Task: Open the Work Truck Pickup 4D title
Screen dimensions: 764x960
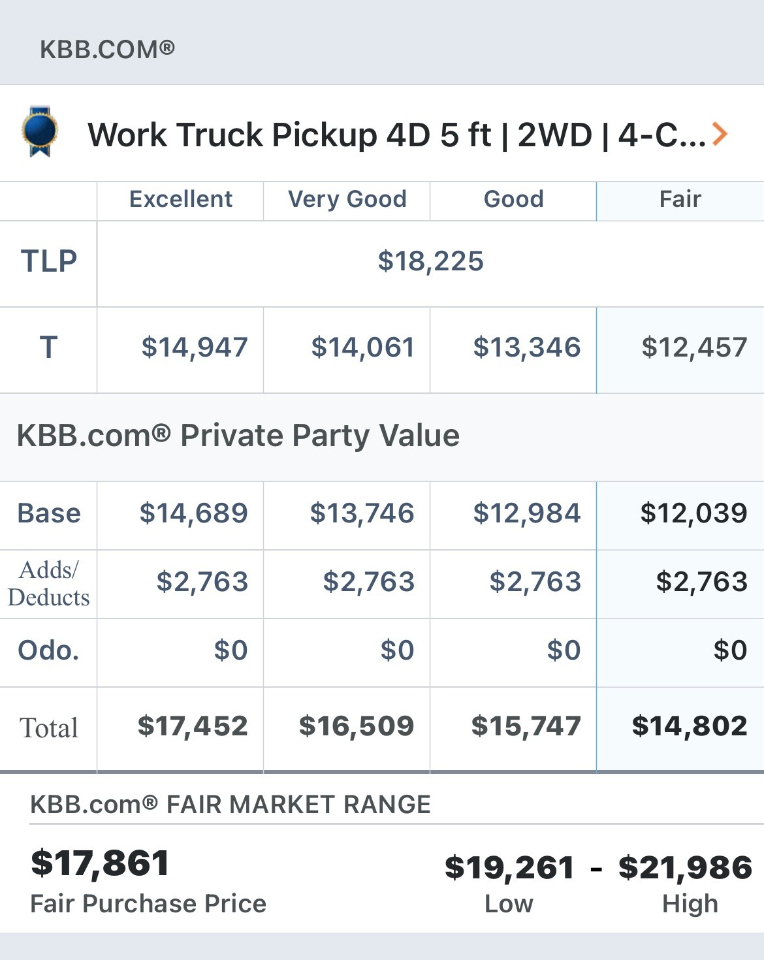Action: (x=396, y=134)
